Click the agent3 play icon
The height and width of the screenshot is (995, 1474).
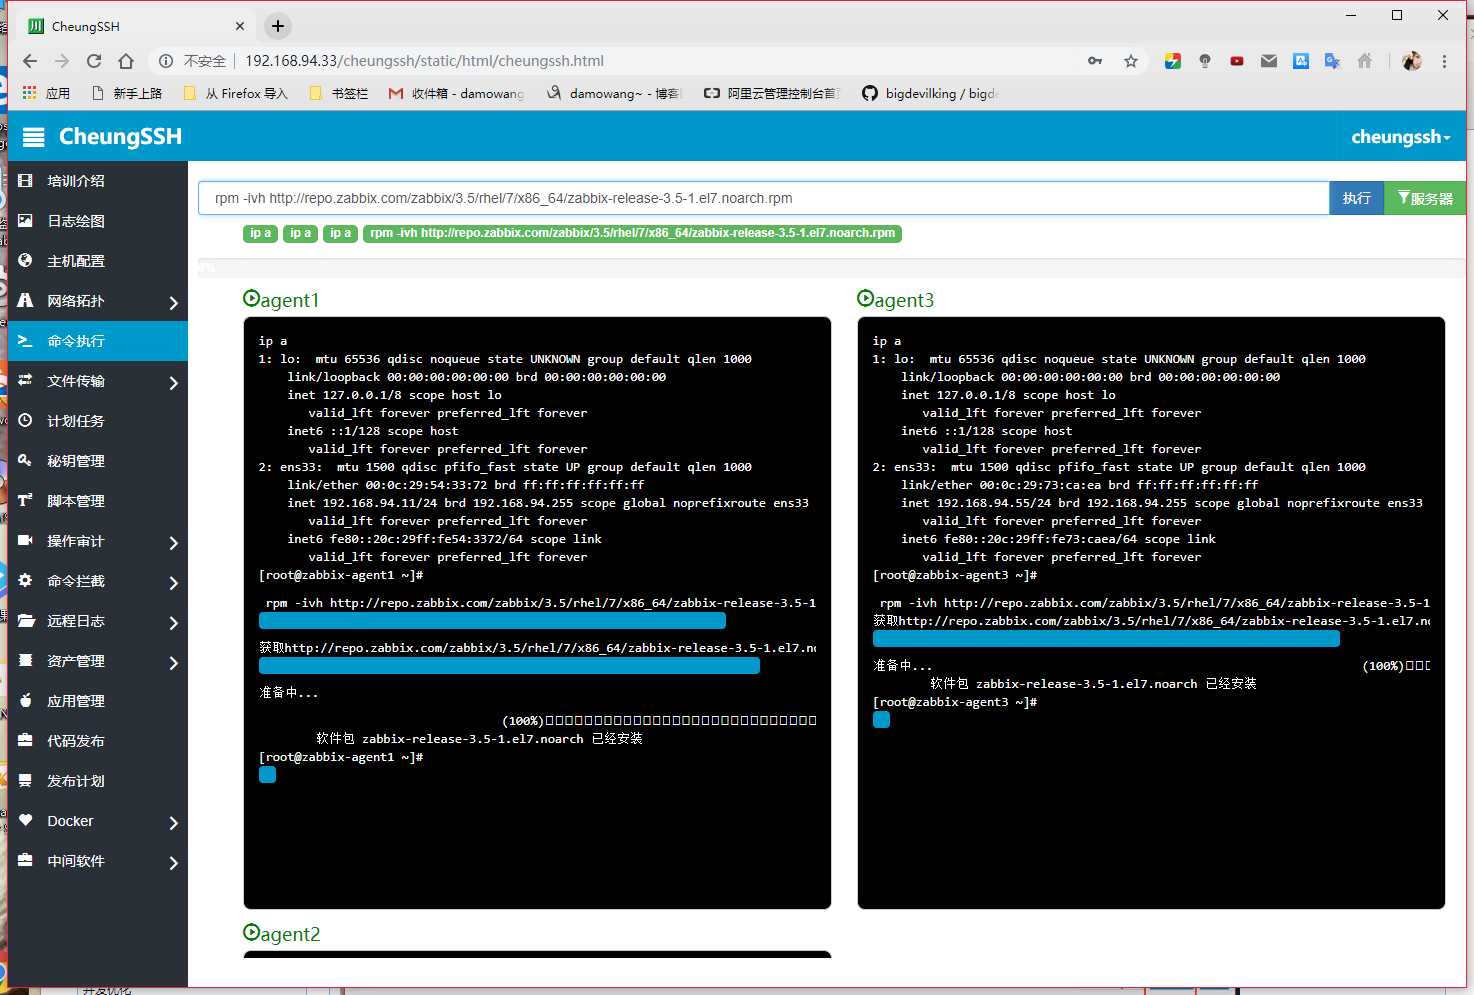coord(865,298)
